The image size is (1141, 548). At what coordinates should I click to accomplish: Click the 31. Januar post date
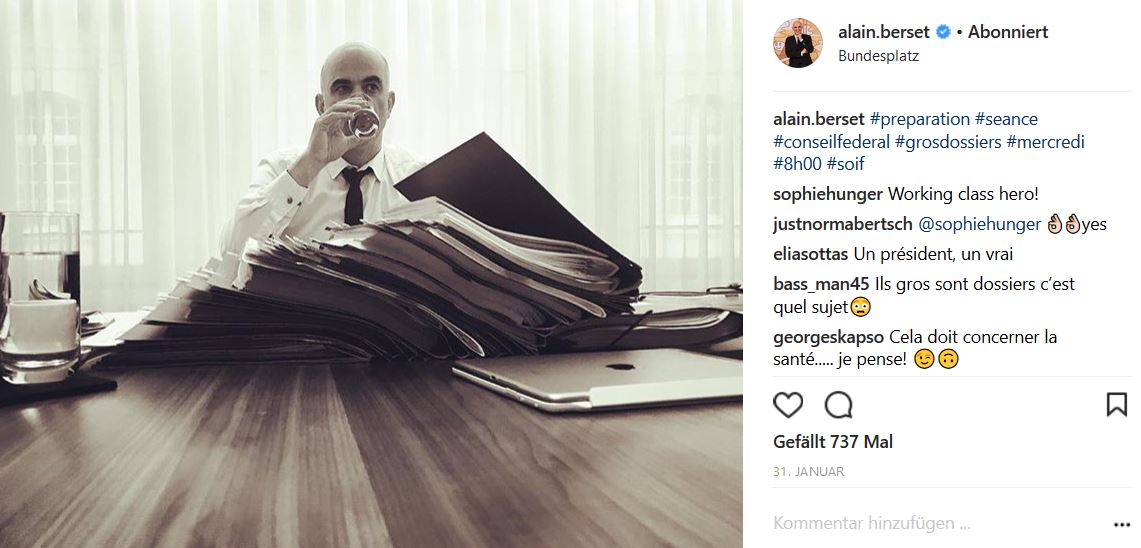808,472
